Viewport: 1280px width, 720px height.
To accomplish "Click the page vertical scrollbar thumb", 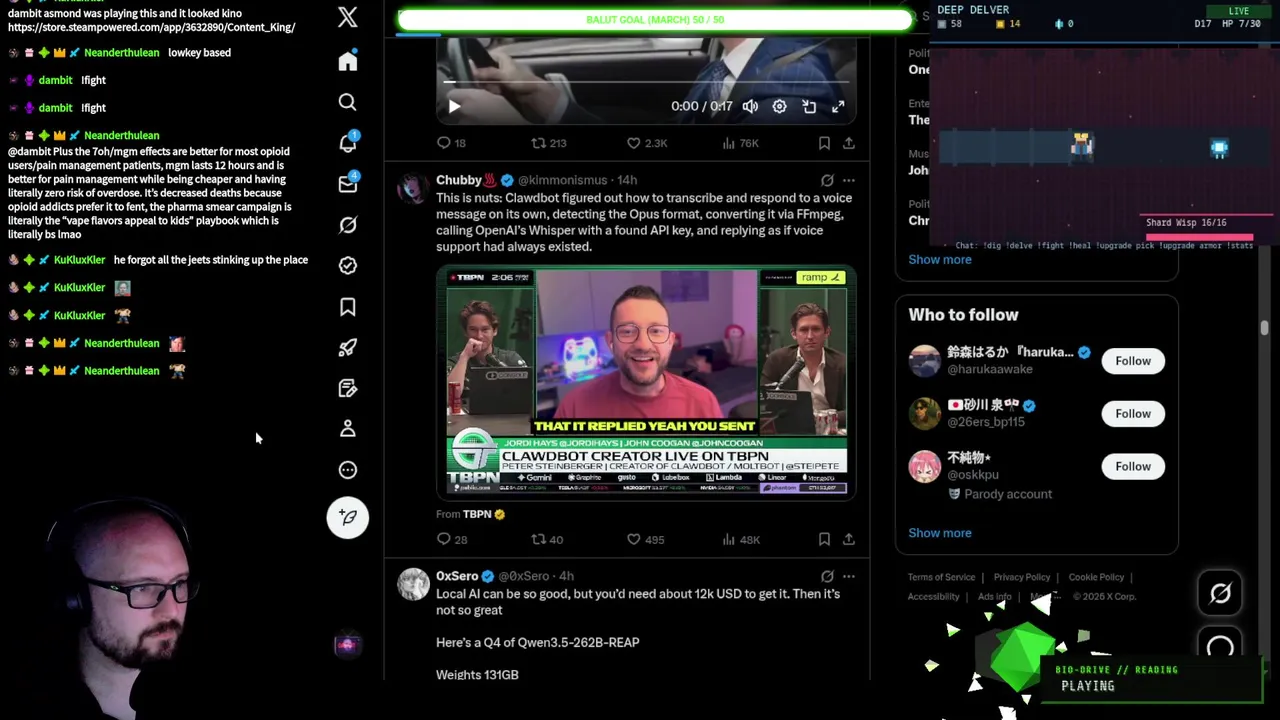I will pos(1264,328).
